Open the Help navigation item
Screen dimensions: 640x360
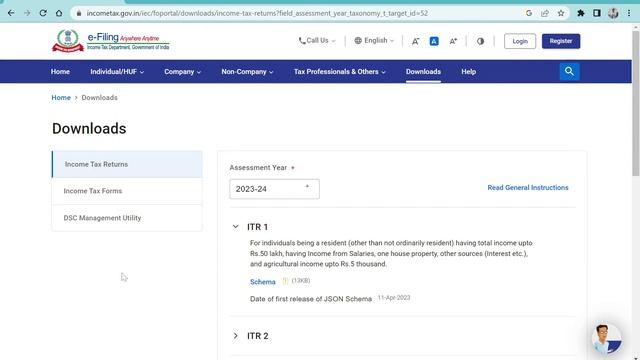[x=469, y=71]
